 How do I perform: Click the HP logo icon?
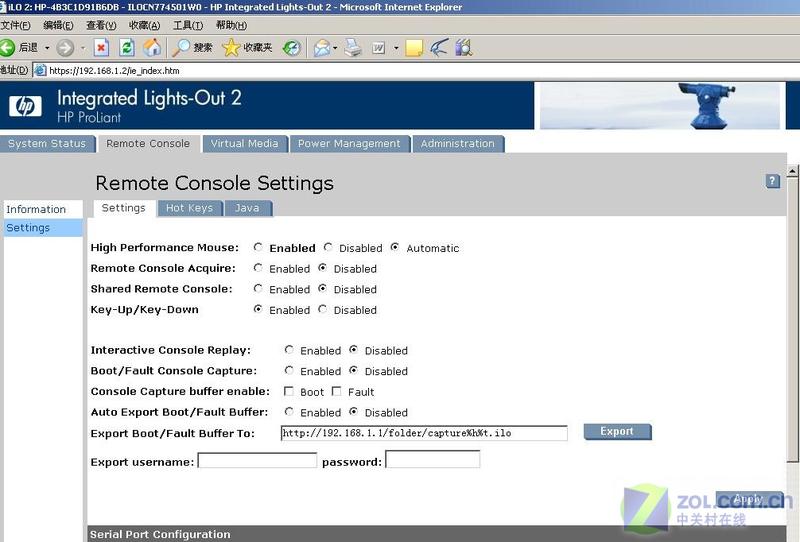click(x=25, y=106)
